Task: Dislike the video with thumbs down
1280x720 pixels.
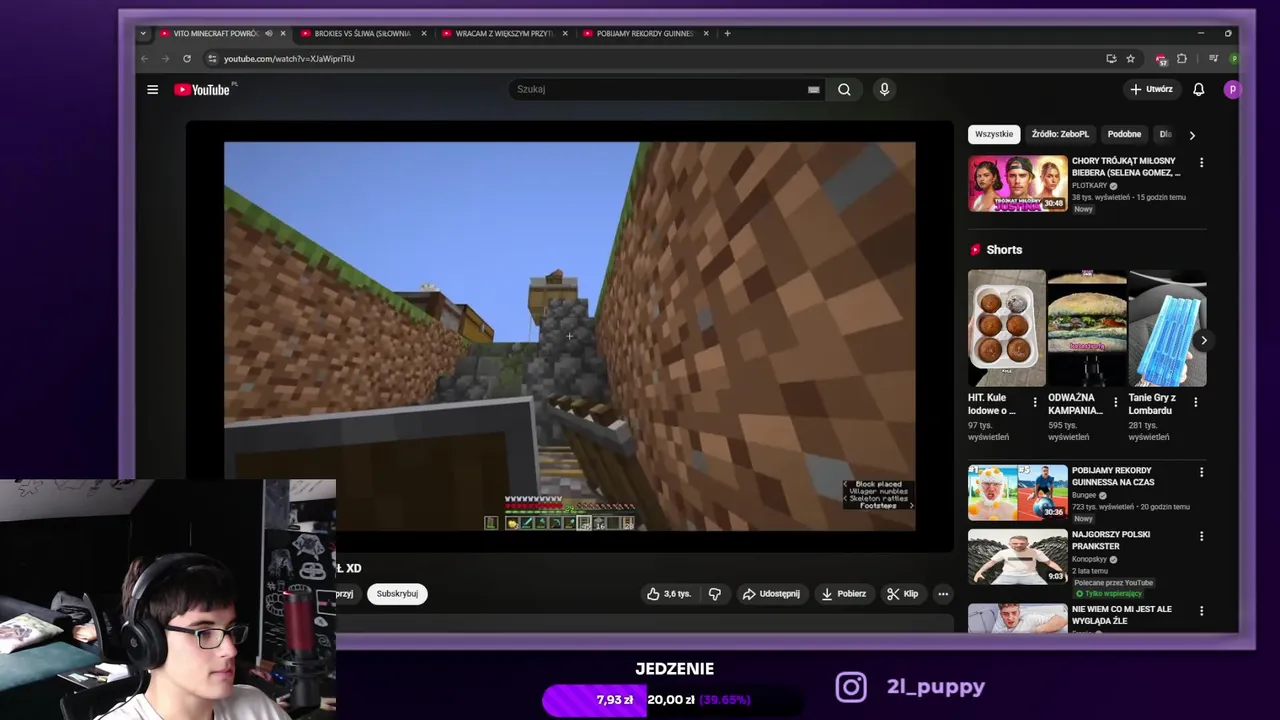Action: (x=714, y=593)
